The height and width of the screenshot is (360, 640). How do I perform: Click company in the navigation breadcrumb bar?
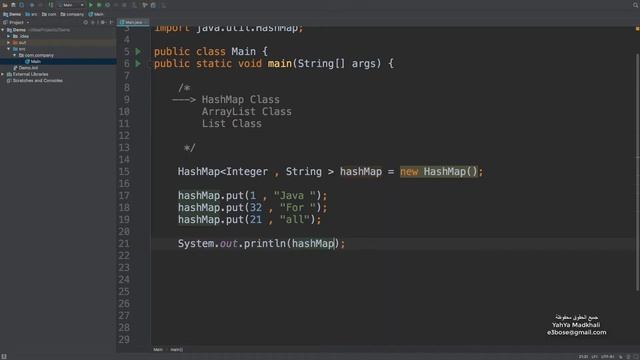point(72,14)
